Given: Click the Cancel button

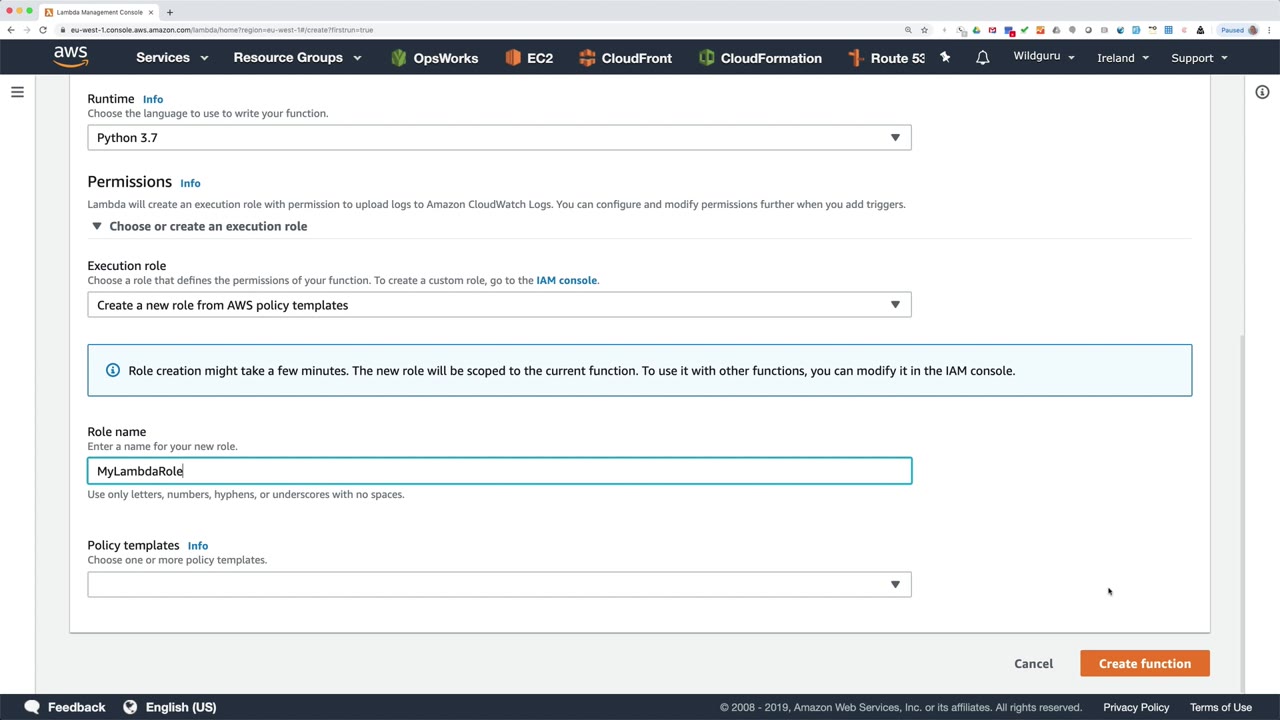Looking at the screenshot, I should (1033, 664).
